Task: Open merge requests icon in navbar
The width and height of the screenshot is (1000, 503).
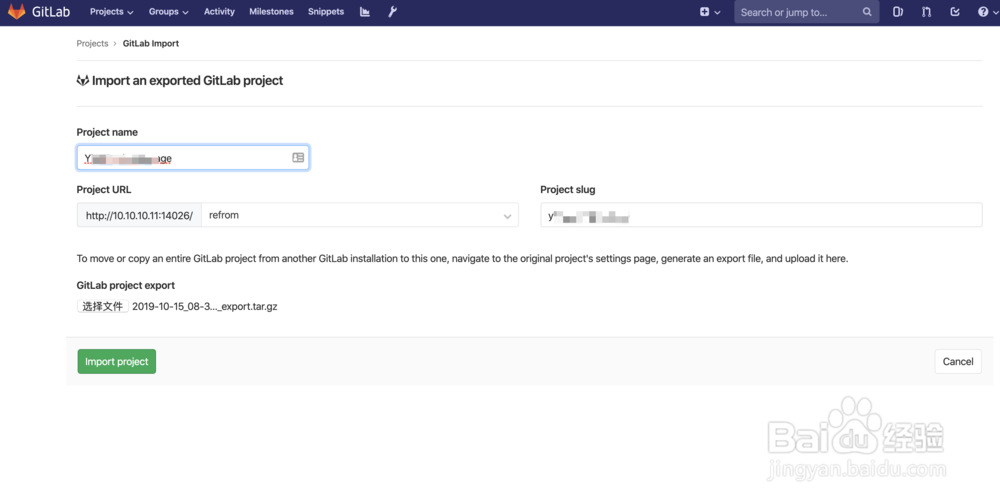Action: coord(926,11)
